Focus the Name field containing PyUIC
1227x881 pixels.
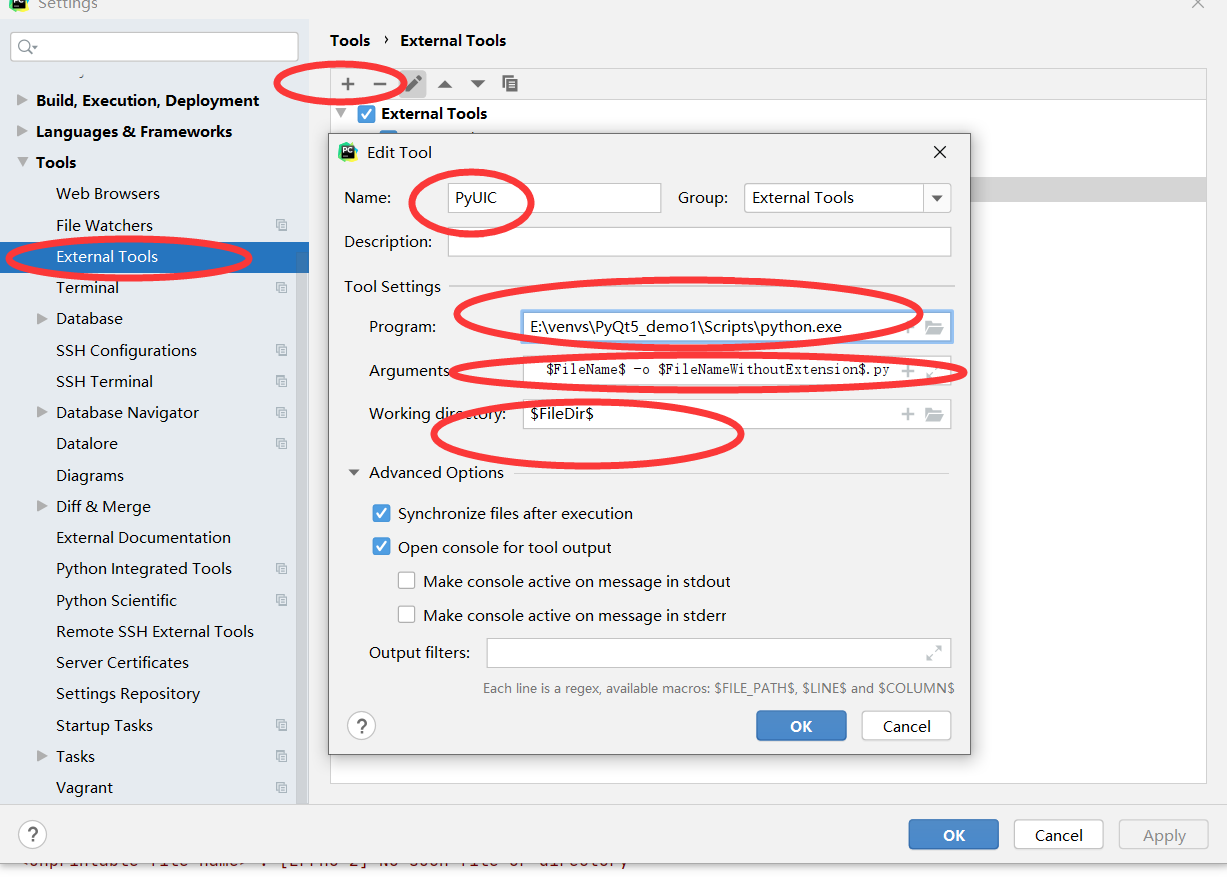click(x=554, y=198)
